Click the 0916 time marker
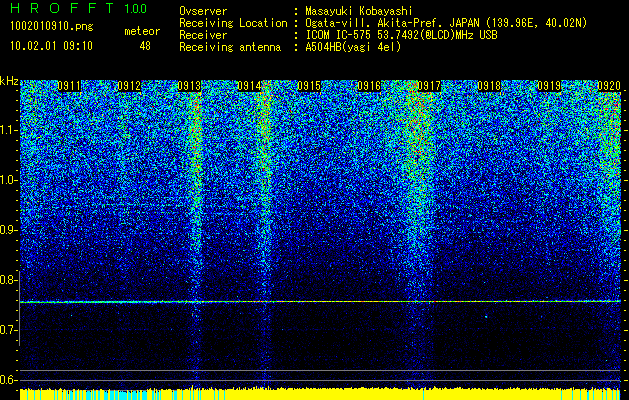Image resolution: width=629 pixels, height=400 pixels. (x=369, y=86)
